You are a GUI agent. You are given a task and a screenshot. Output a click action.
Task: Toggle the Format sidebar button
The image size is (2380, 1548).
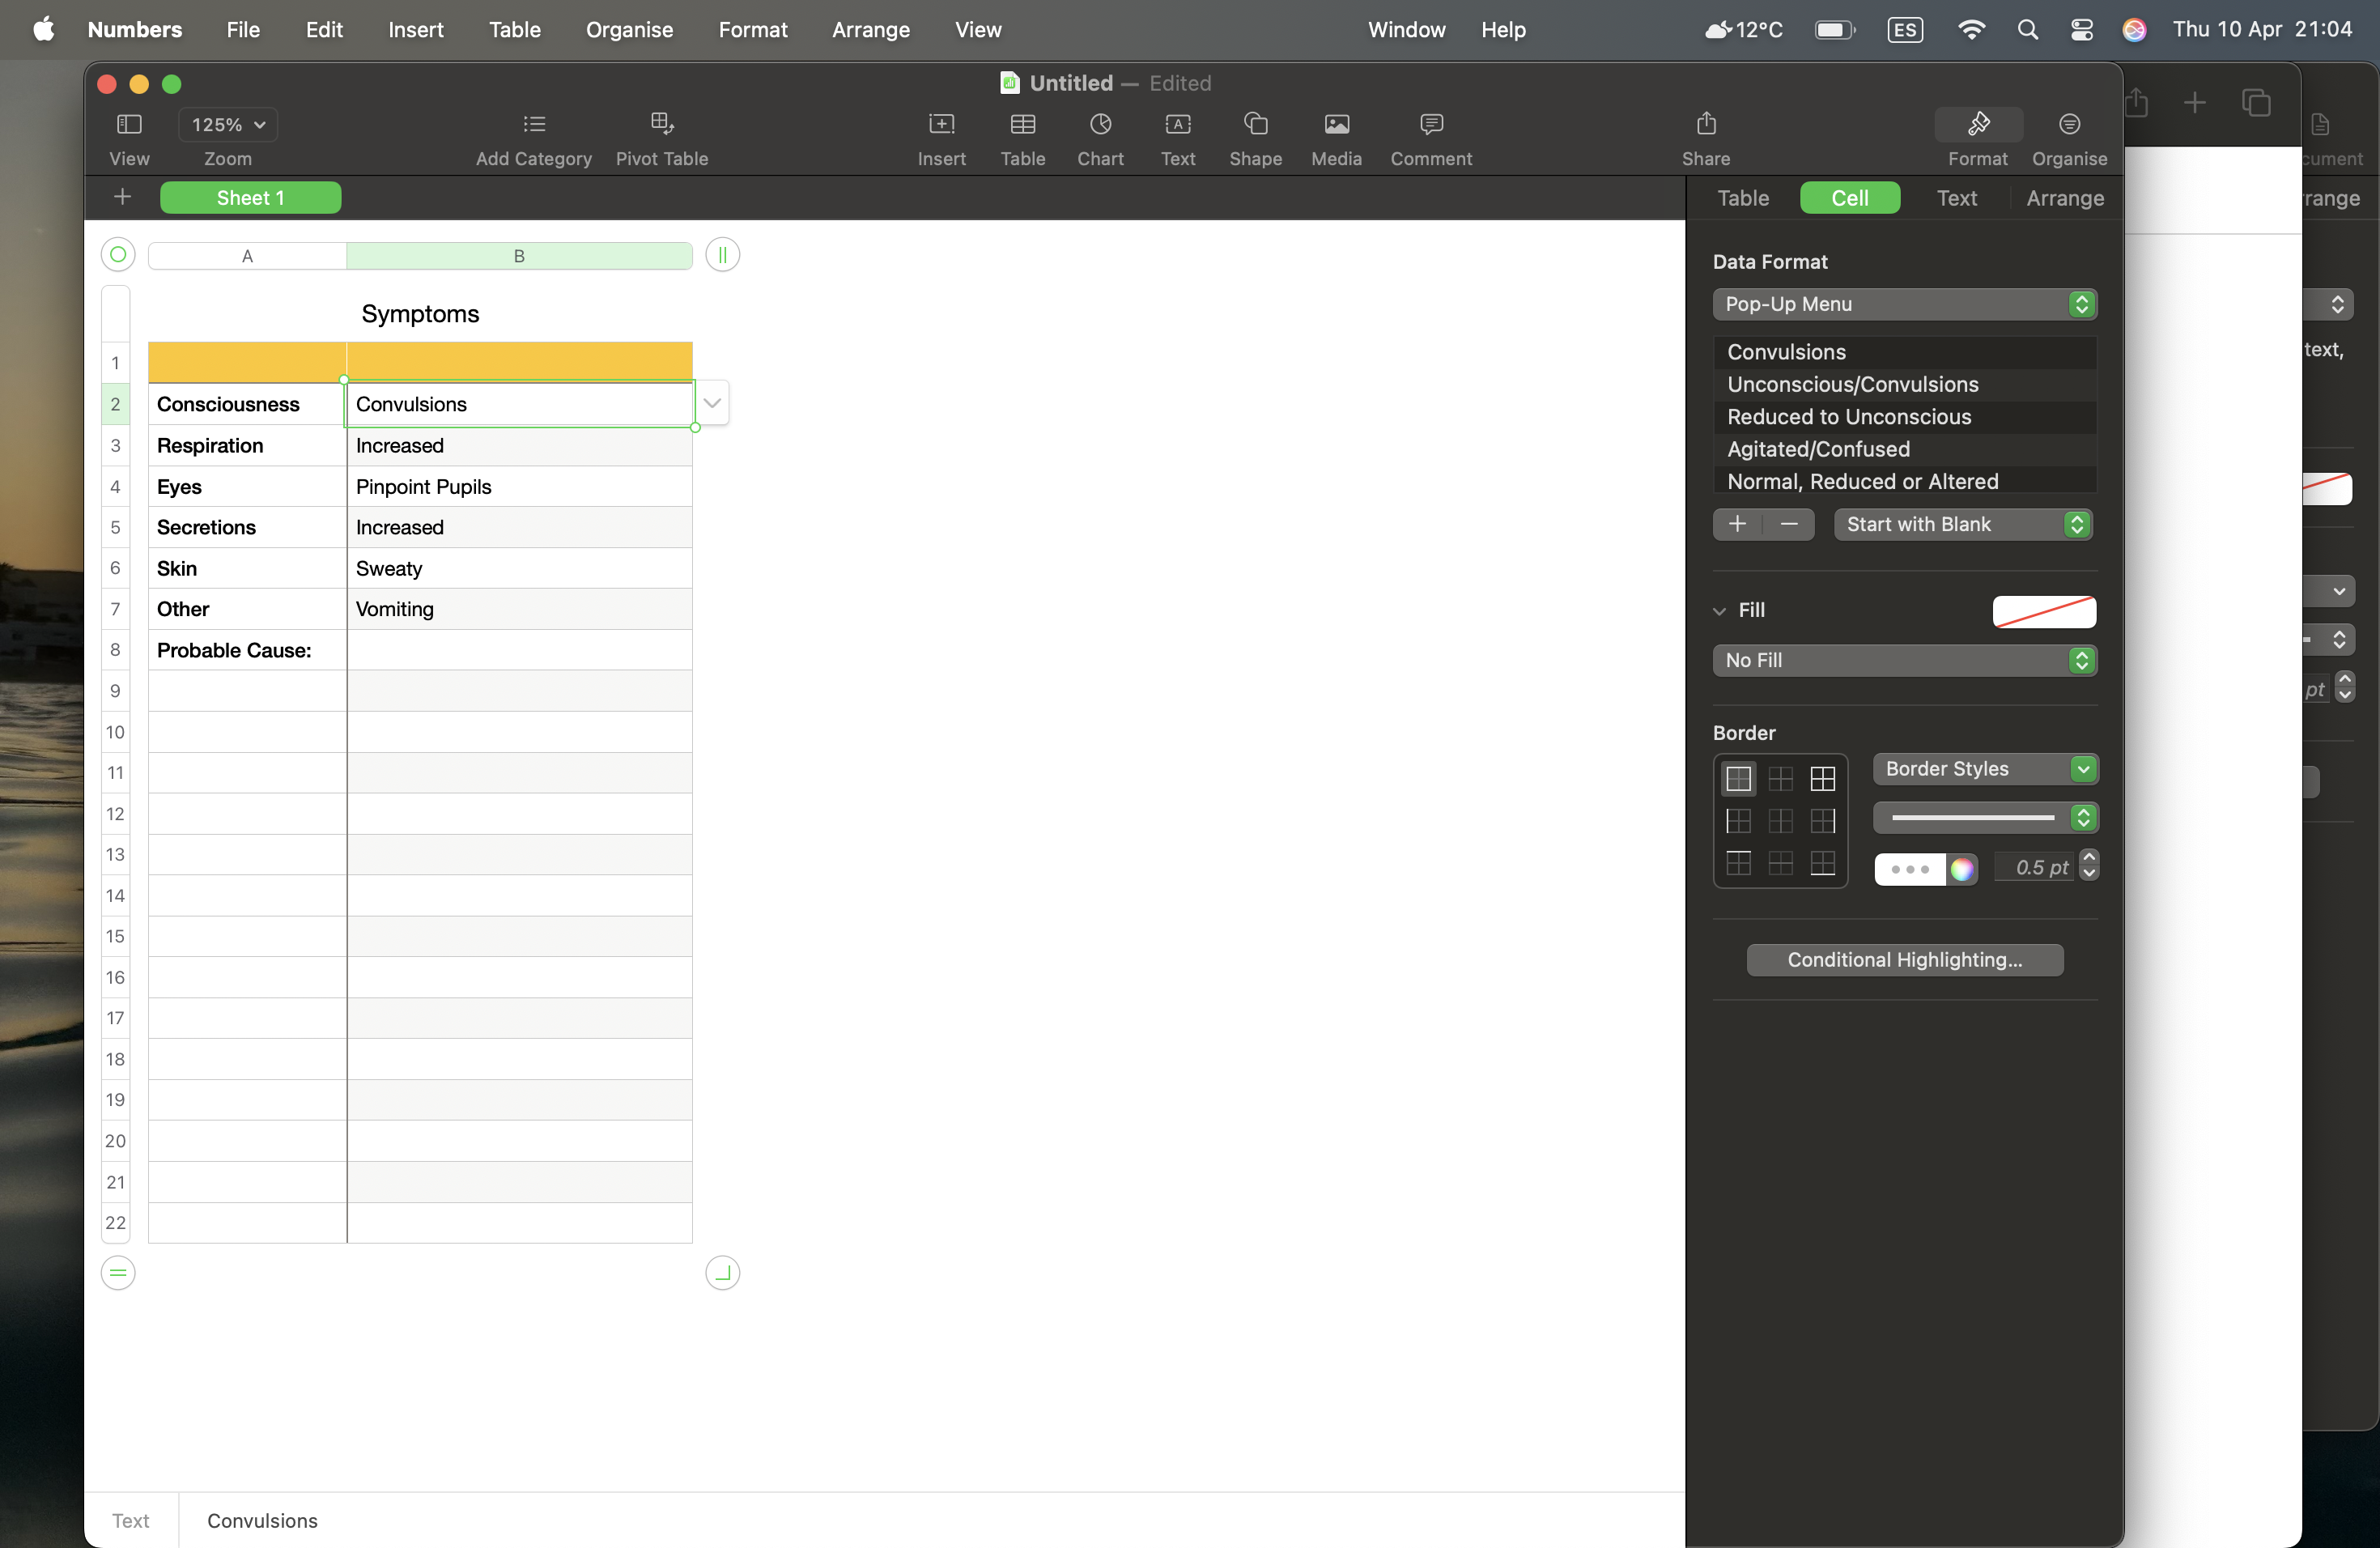(1977, 124)
